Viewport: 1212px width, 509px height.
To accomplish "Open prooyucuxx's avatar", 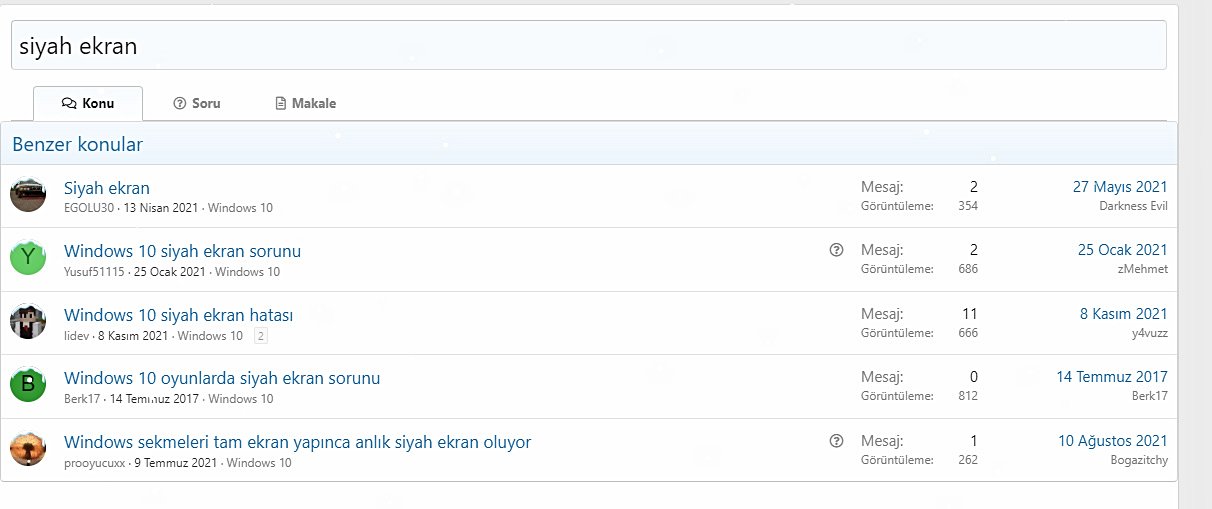I will [x=28, y=449].
